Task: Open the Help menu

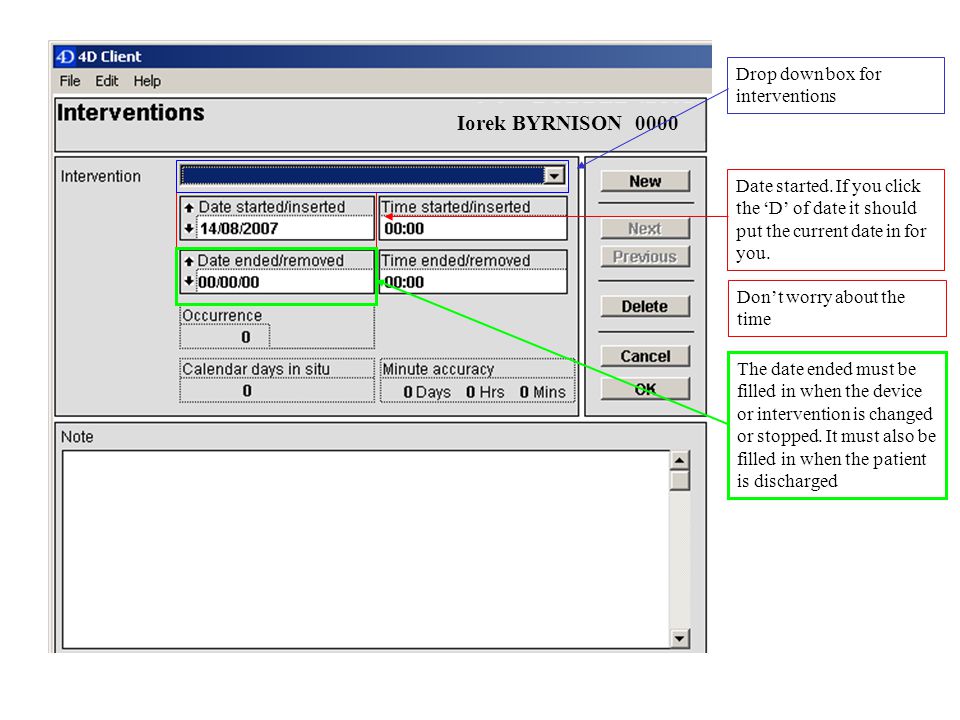Action: tap(147, 81)
